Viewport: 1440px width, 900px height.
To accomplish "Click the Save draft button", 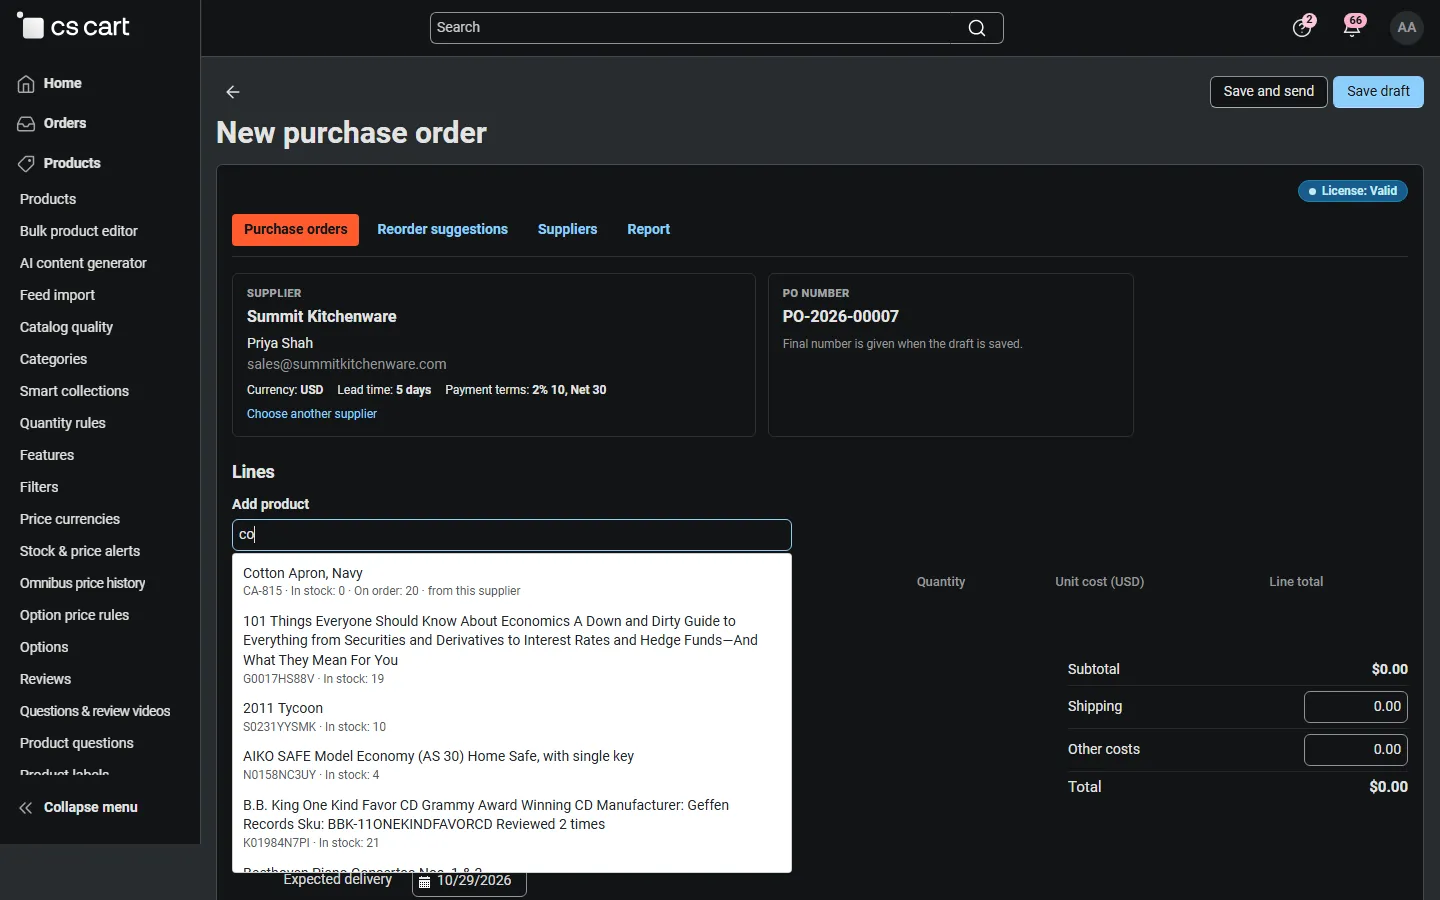I will point(1378,92).
